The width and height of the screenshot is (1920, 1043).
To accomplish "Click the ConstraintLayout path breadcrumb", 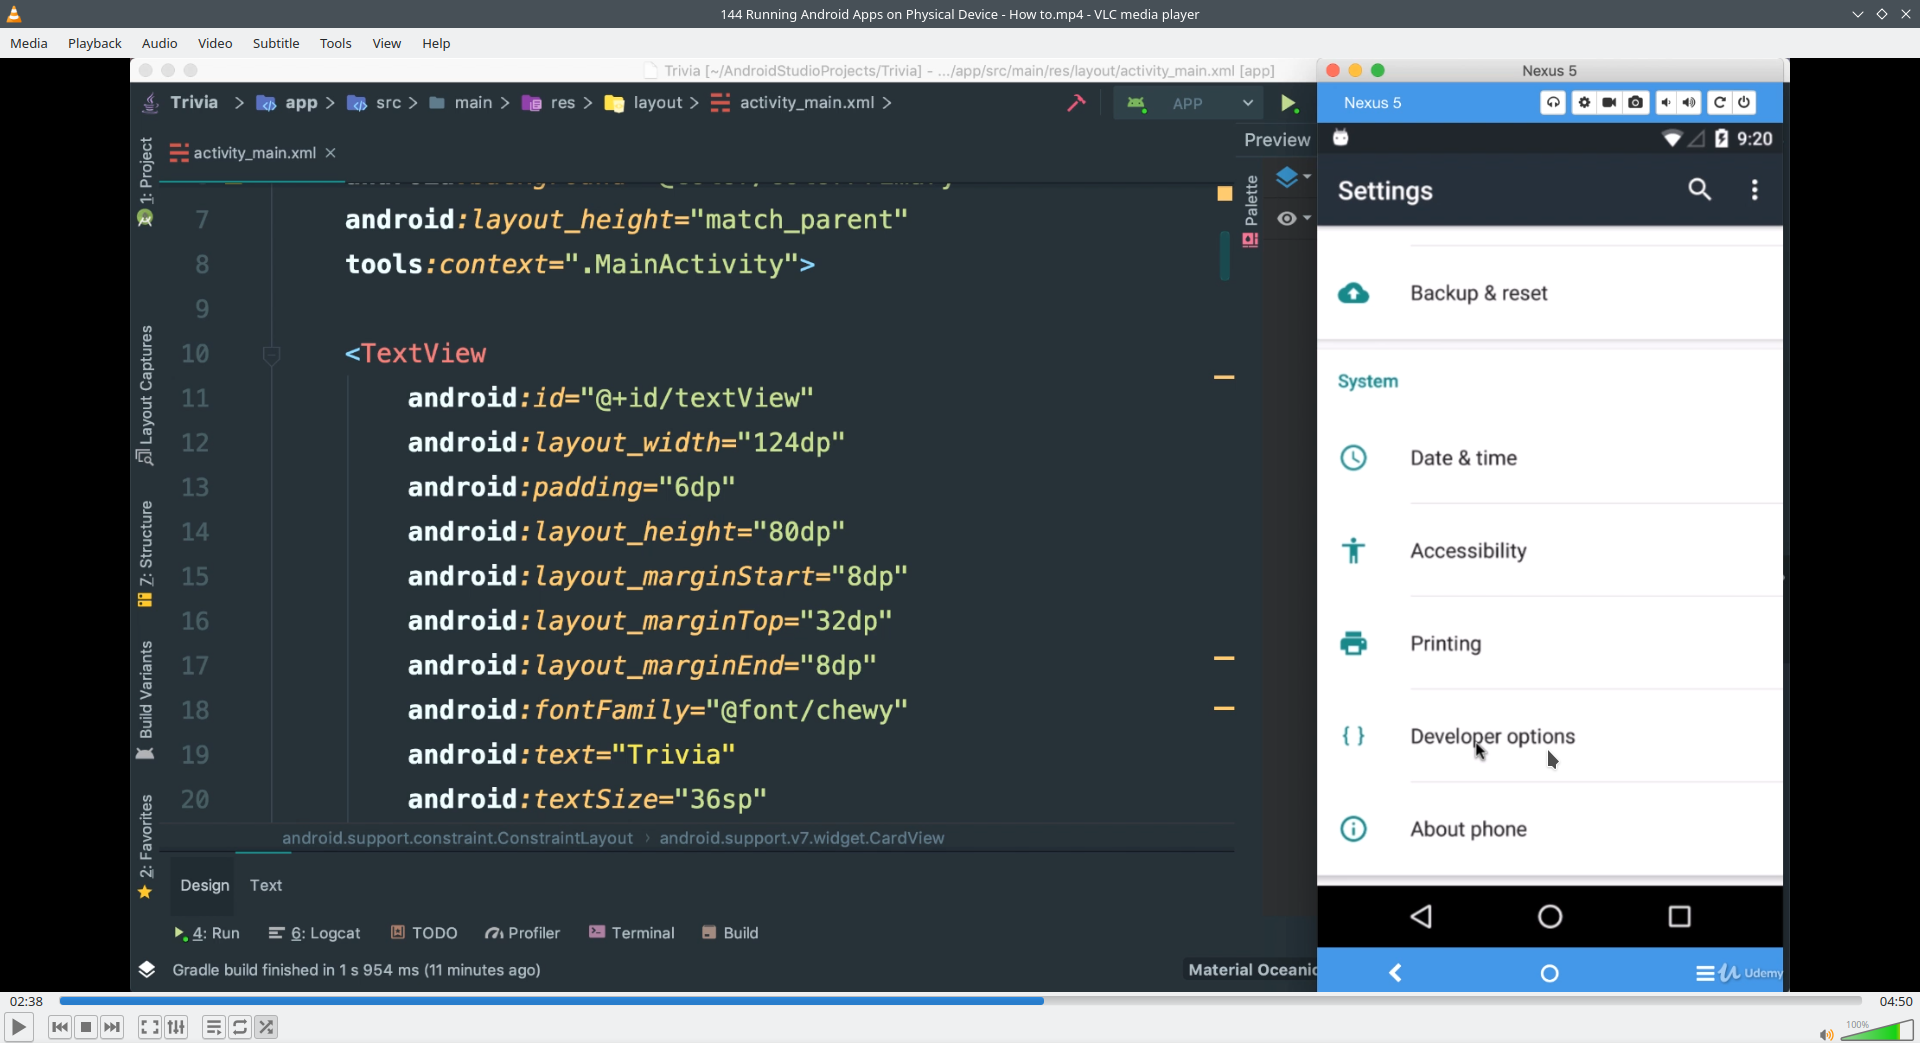I will point(457,838).
